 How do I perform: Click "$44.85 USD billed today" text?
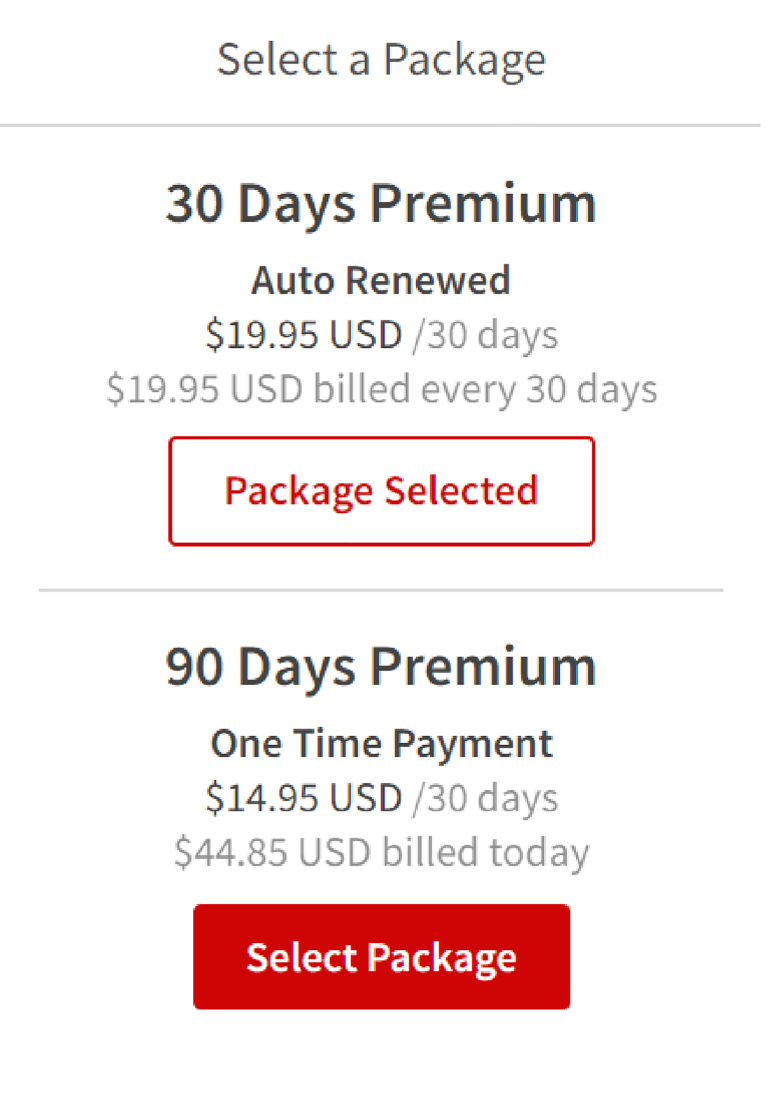[x=381, y=852]
